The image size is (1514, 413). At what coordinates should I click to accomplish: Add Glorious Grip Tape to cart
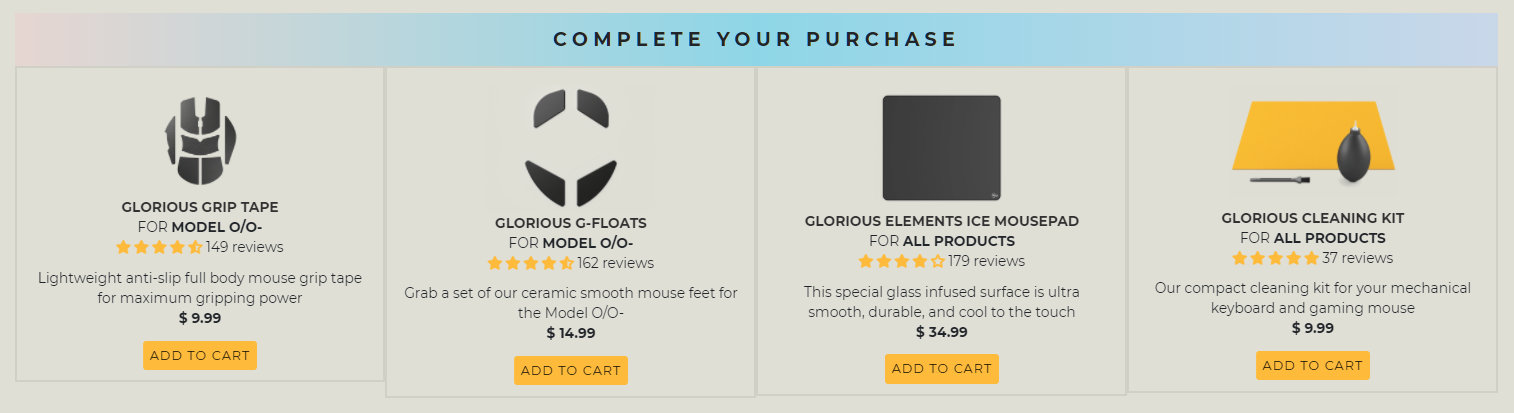coord(200,355)
